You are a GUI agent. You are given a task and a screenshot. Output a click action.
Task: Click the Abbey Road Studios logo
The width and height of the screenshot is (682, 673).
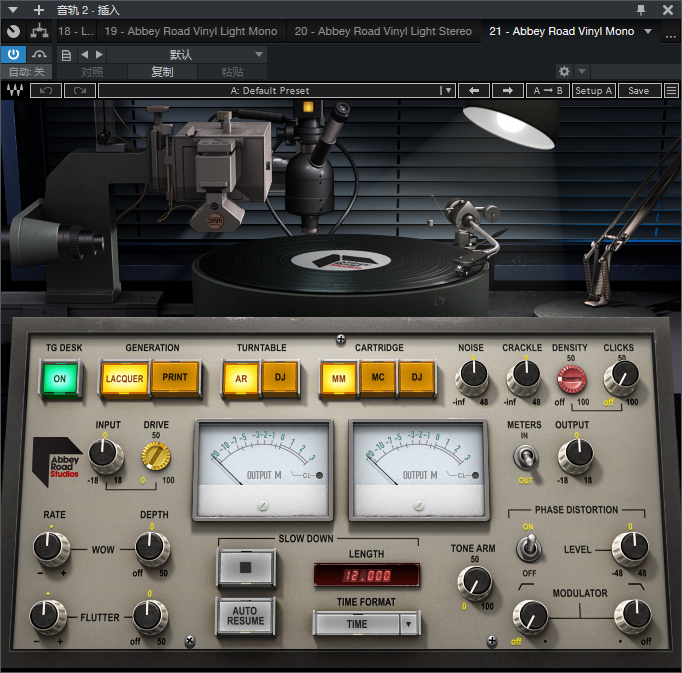click(x=57, y=462)
